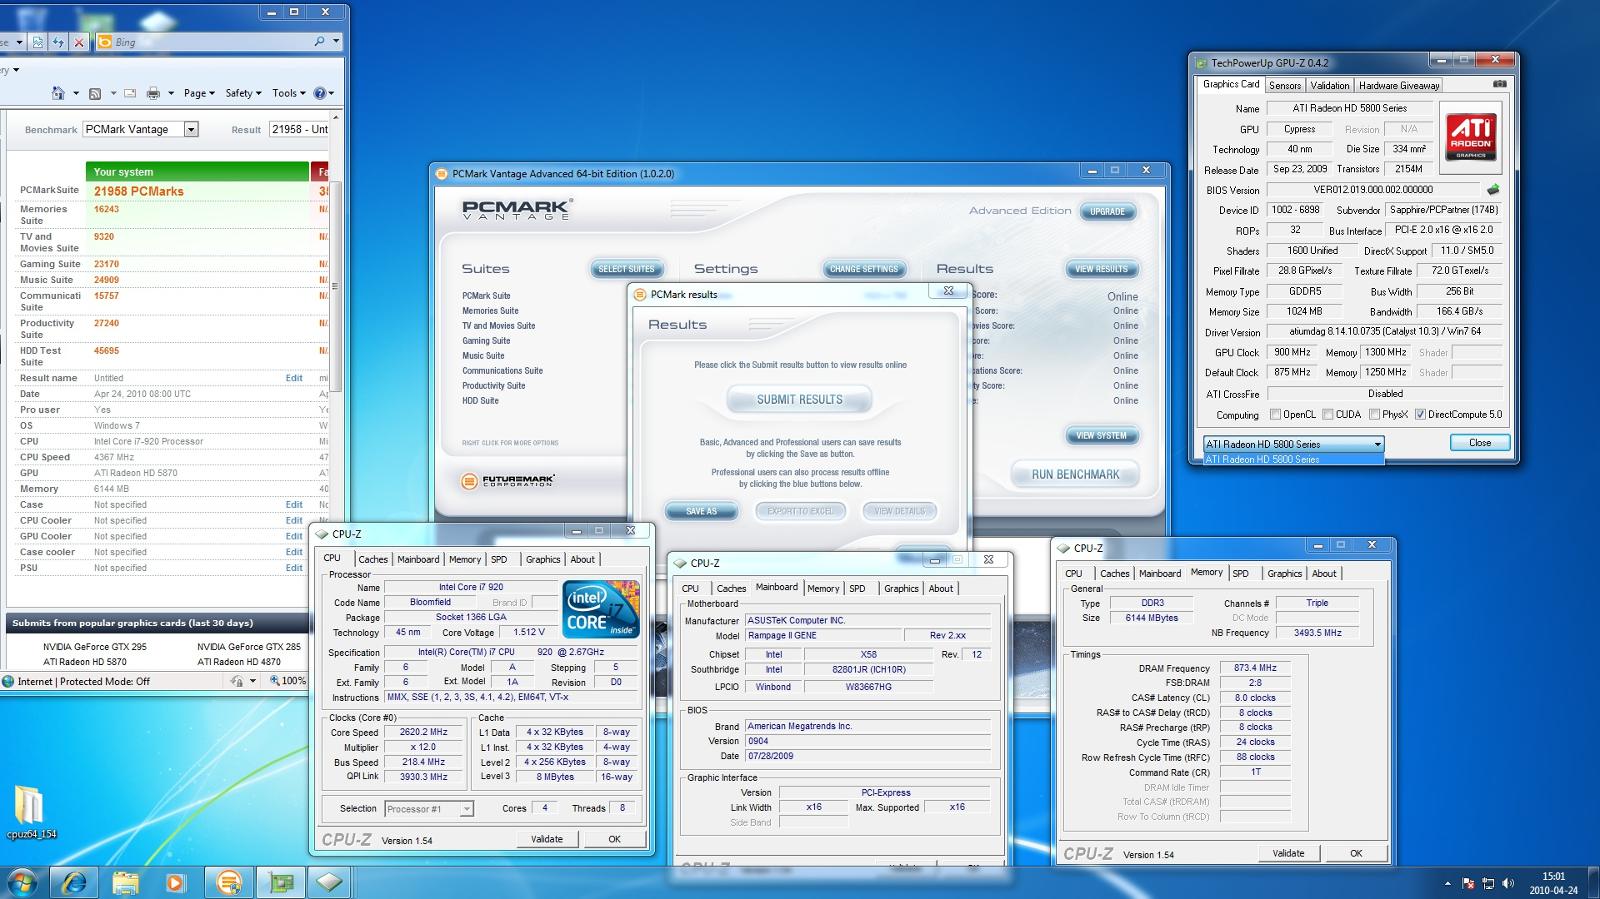Image resolution: width=1600 pixels, height=899 pixels.
Task: Open Windows Explorer folder icon on taskbar
Action: pyautogui.click(x=126, y=882)
